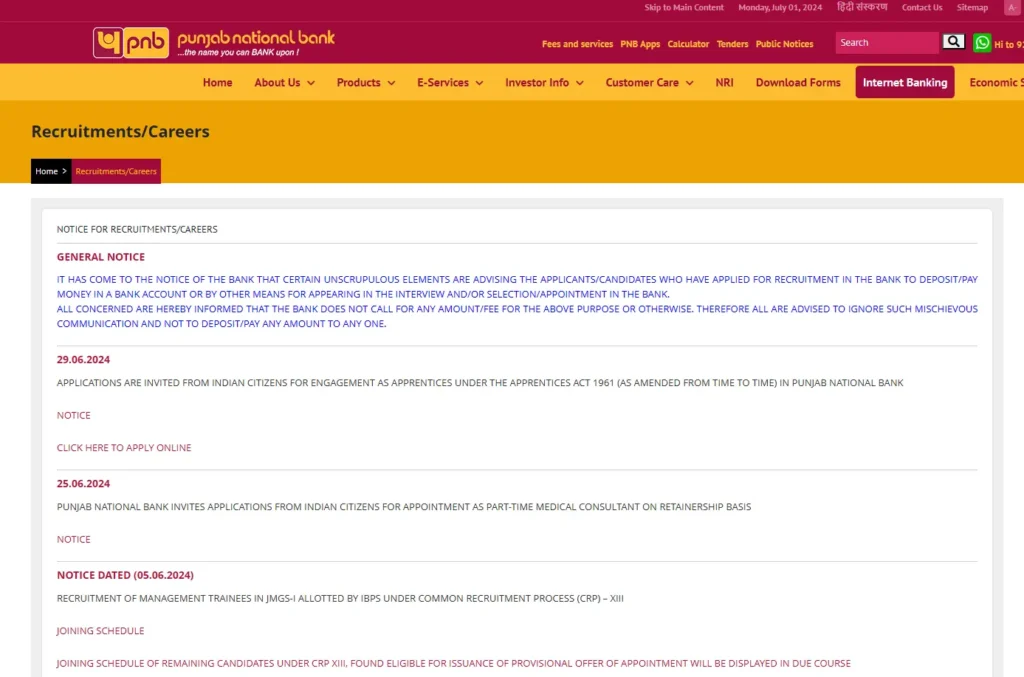Click the NOTICE DATED (05.06.2024) heading

125,575
